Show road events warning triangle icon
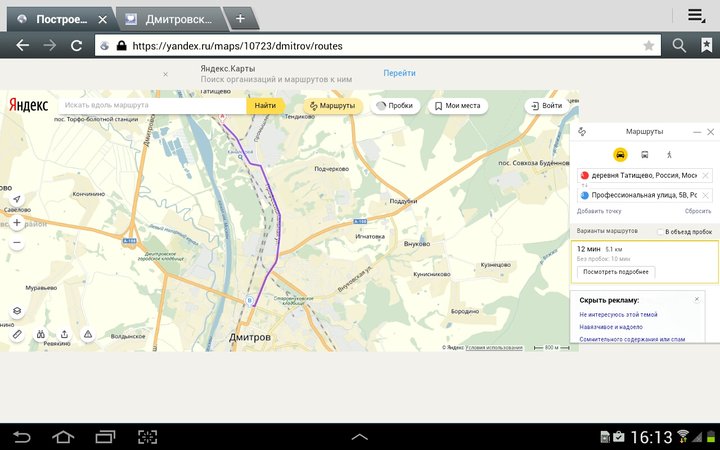This screenshot has height=450, width=720. (x=88, y=334)
